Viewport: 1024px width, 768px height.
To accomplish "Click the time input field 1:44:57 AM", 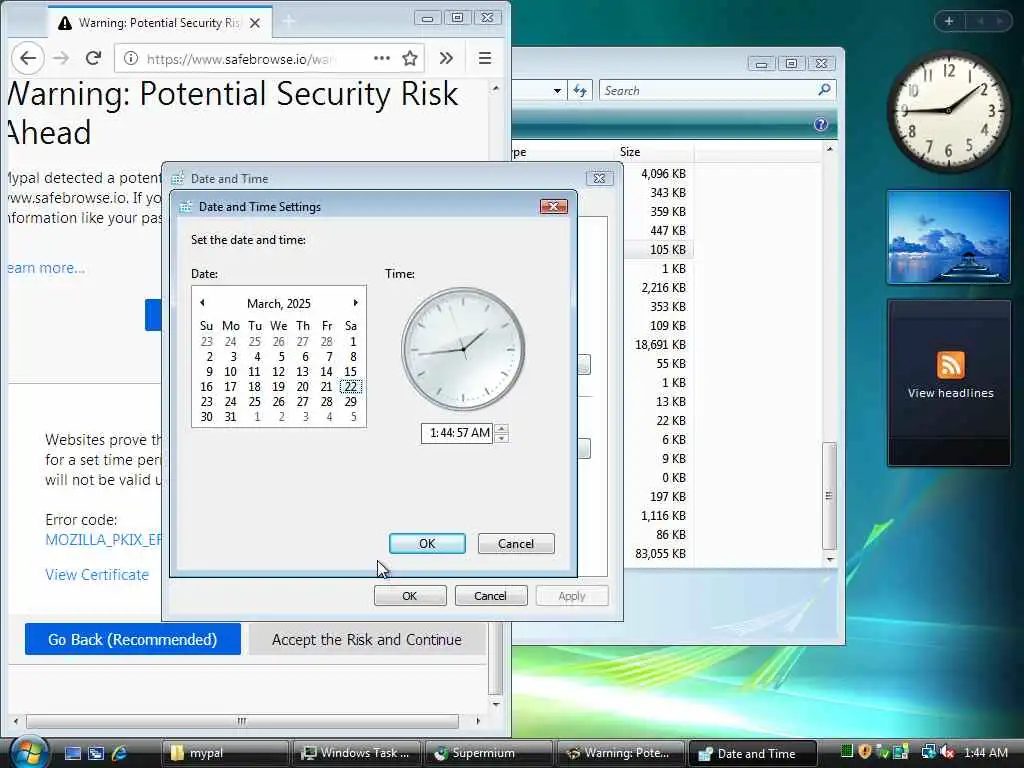I will (x=458, y=433).
